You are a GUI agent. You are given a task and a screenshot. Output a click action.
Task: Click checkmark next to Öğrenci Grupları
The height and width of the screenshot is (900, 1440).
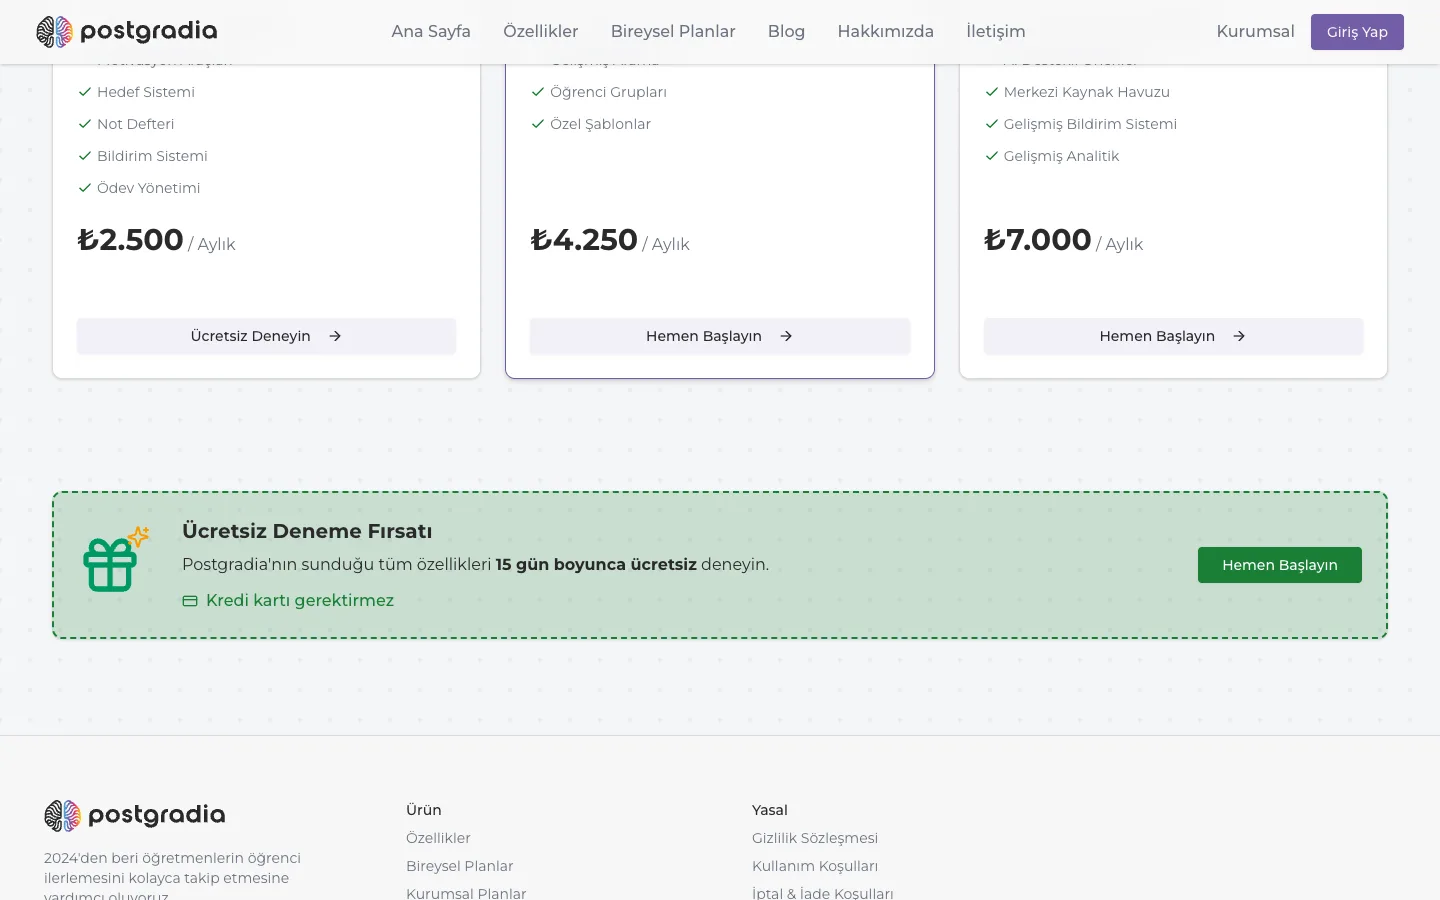(538, 92)
